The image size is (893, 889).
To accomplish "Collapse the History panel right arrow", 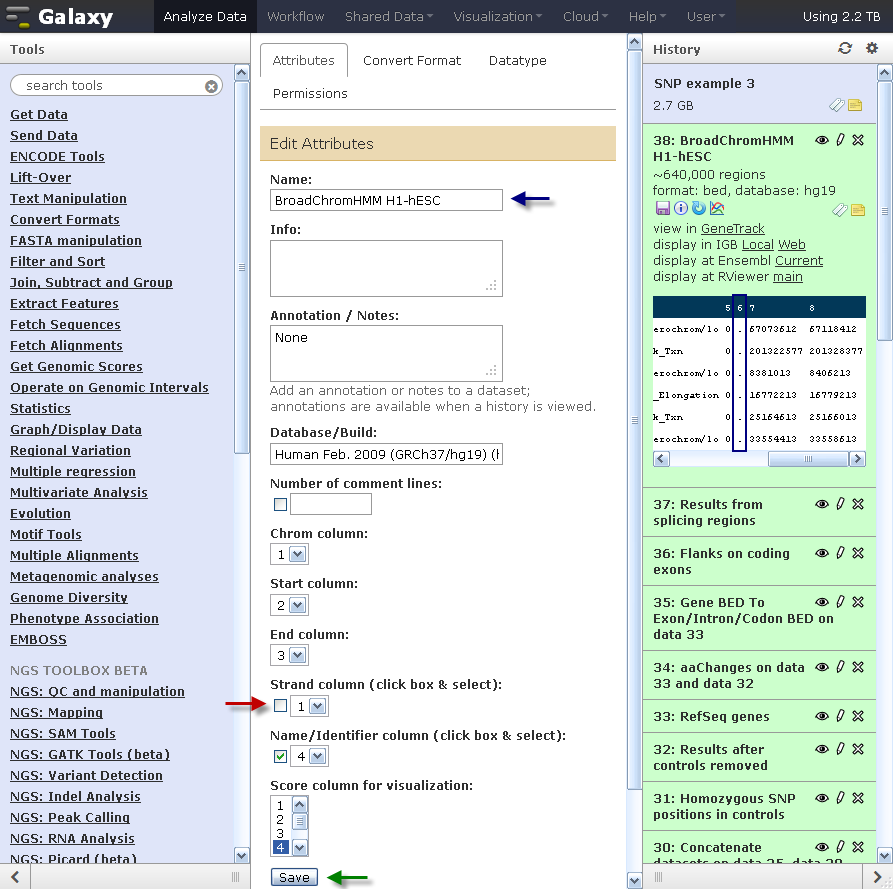I will (878, 876).
